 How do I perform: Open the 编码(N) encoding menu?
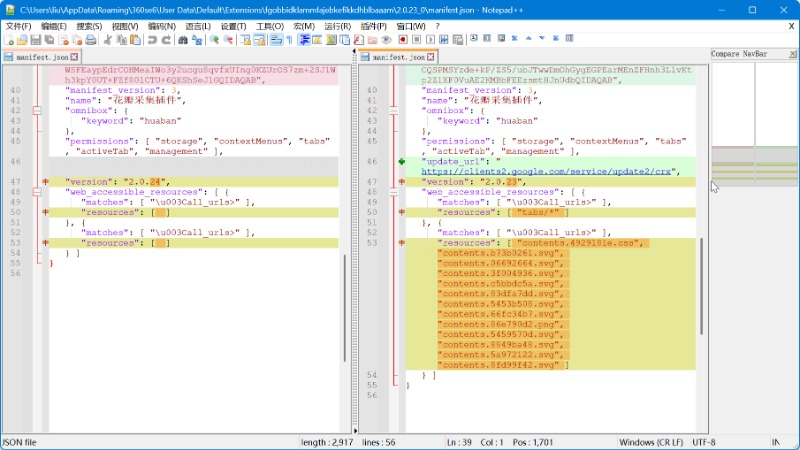161,26
